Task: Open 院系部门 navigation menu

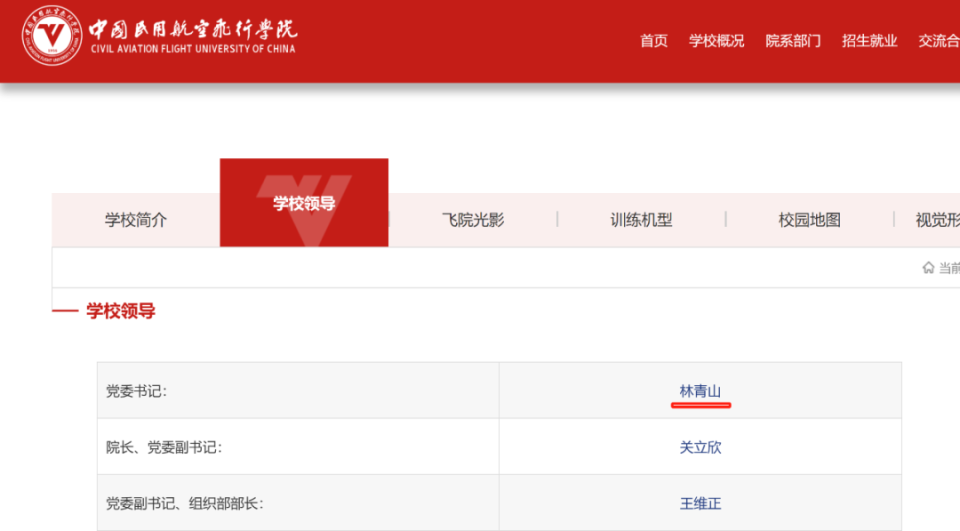Action: 793,41
